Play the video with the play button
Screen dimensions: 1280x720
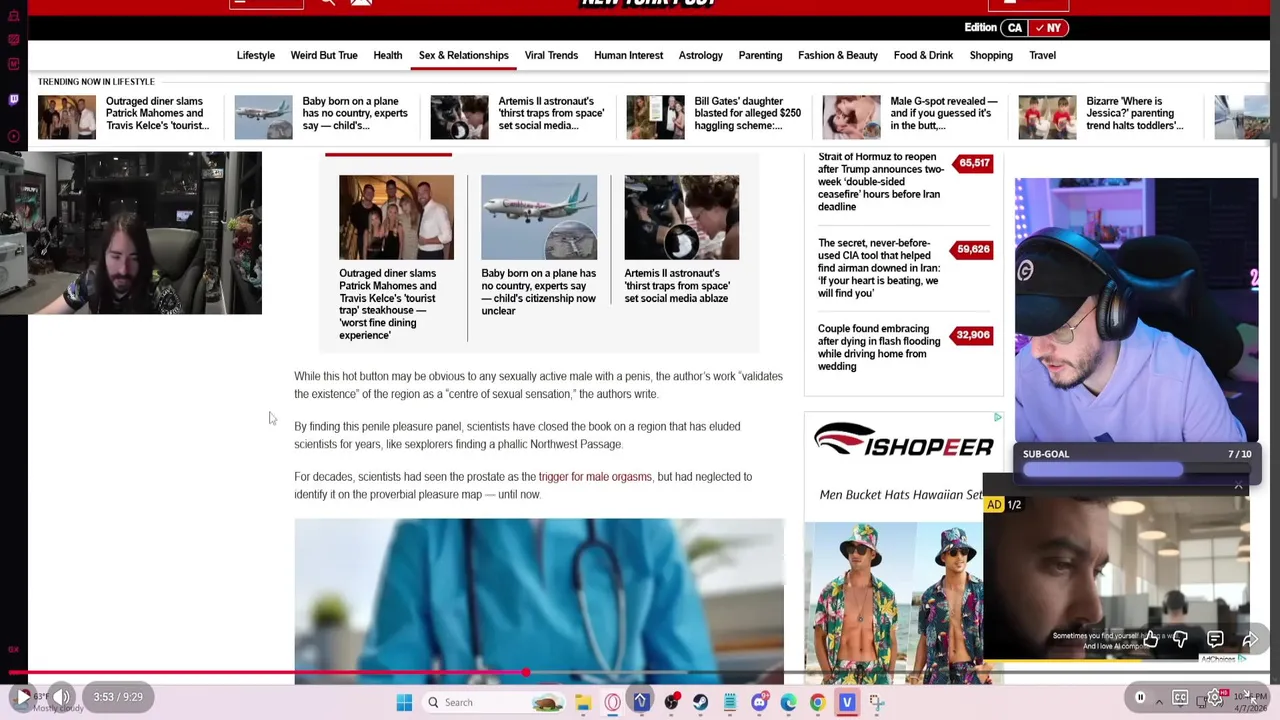click(x=22, y=697)
